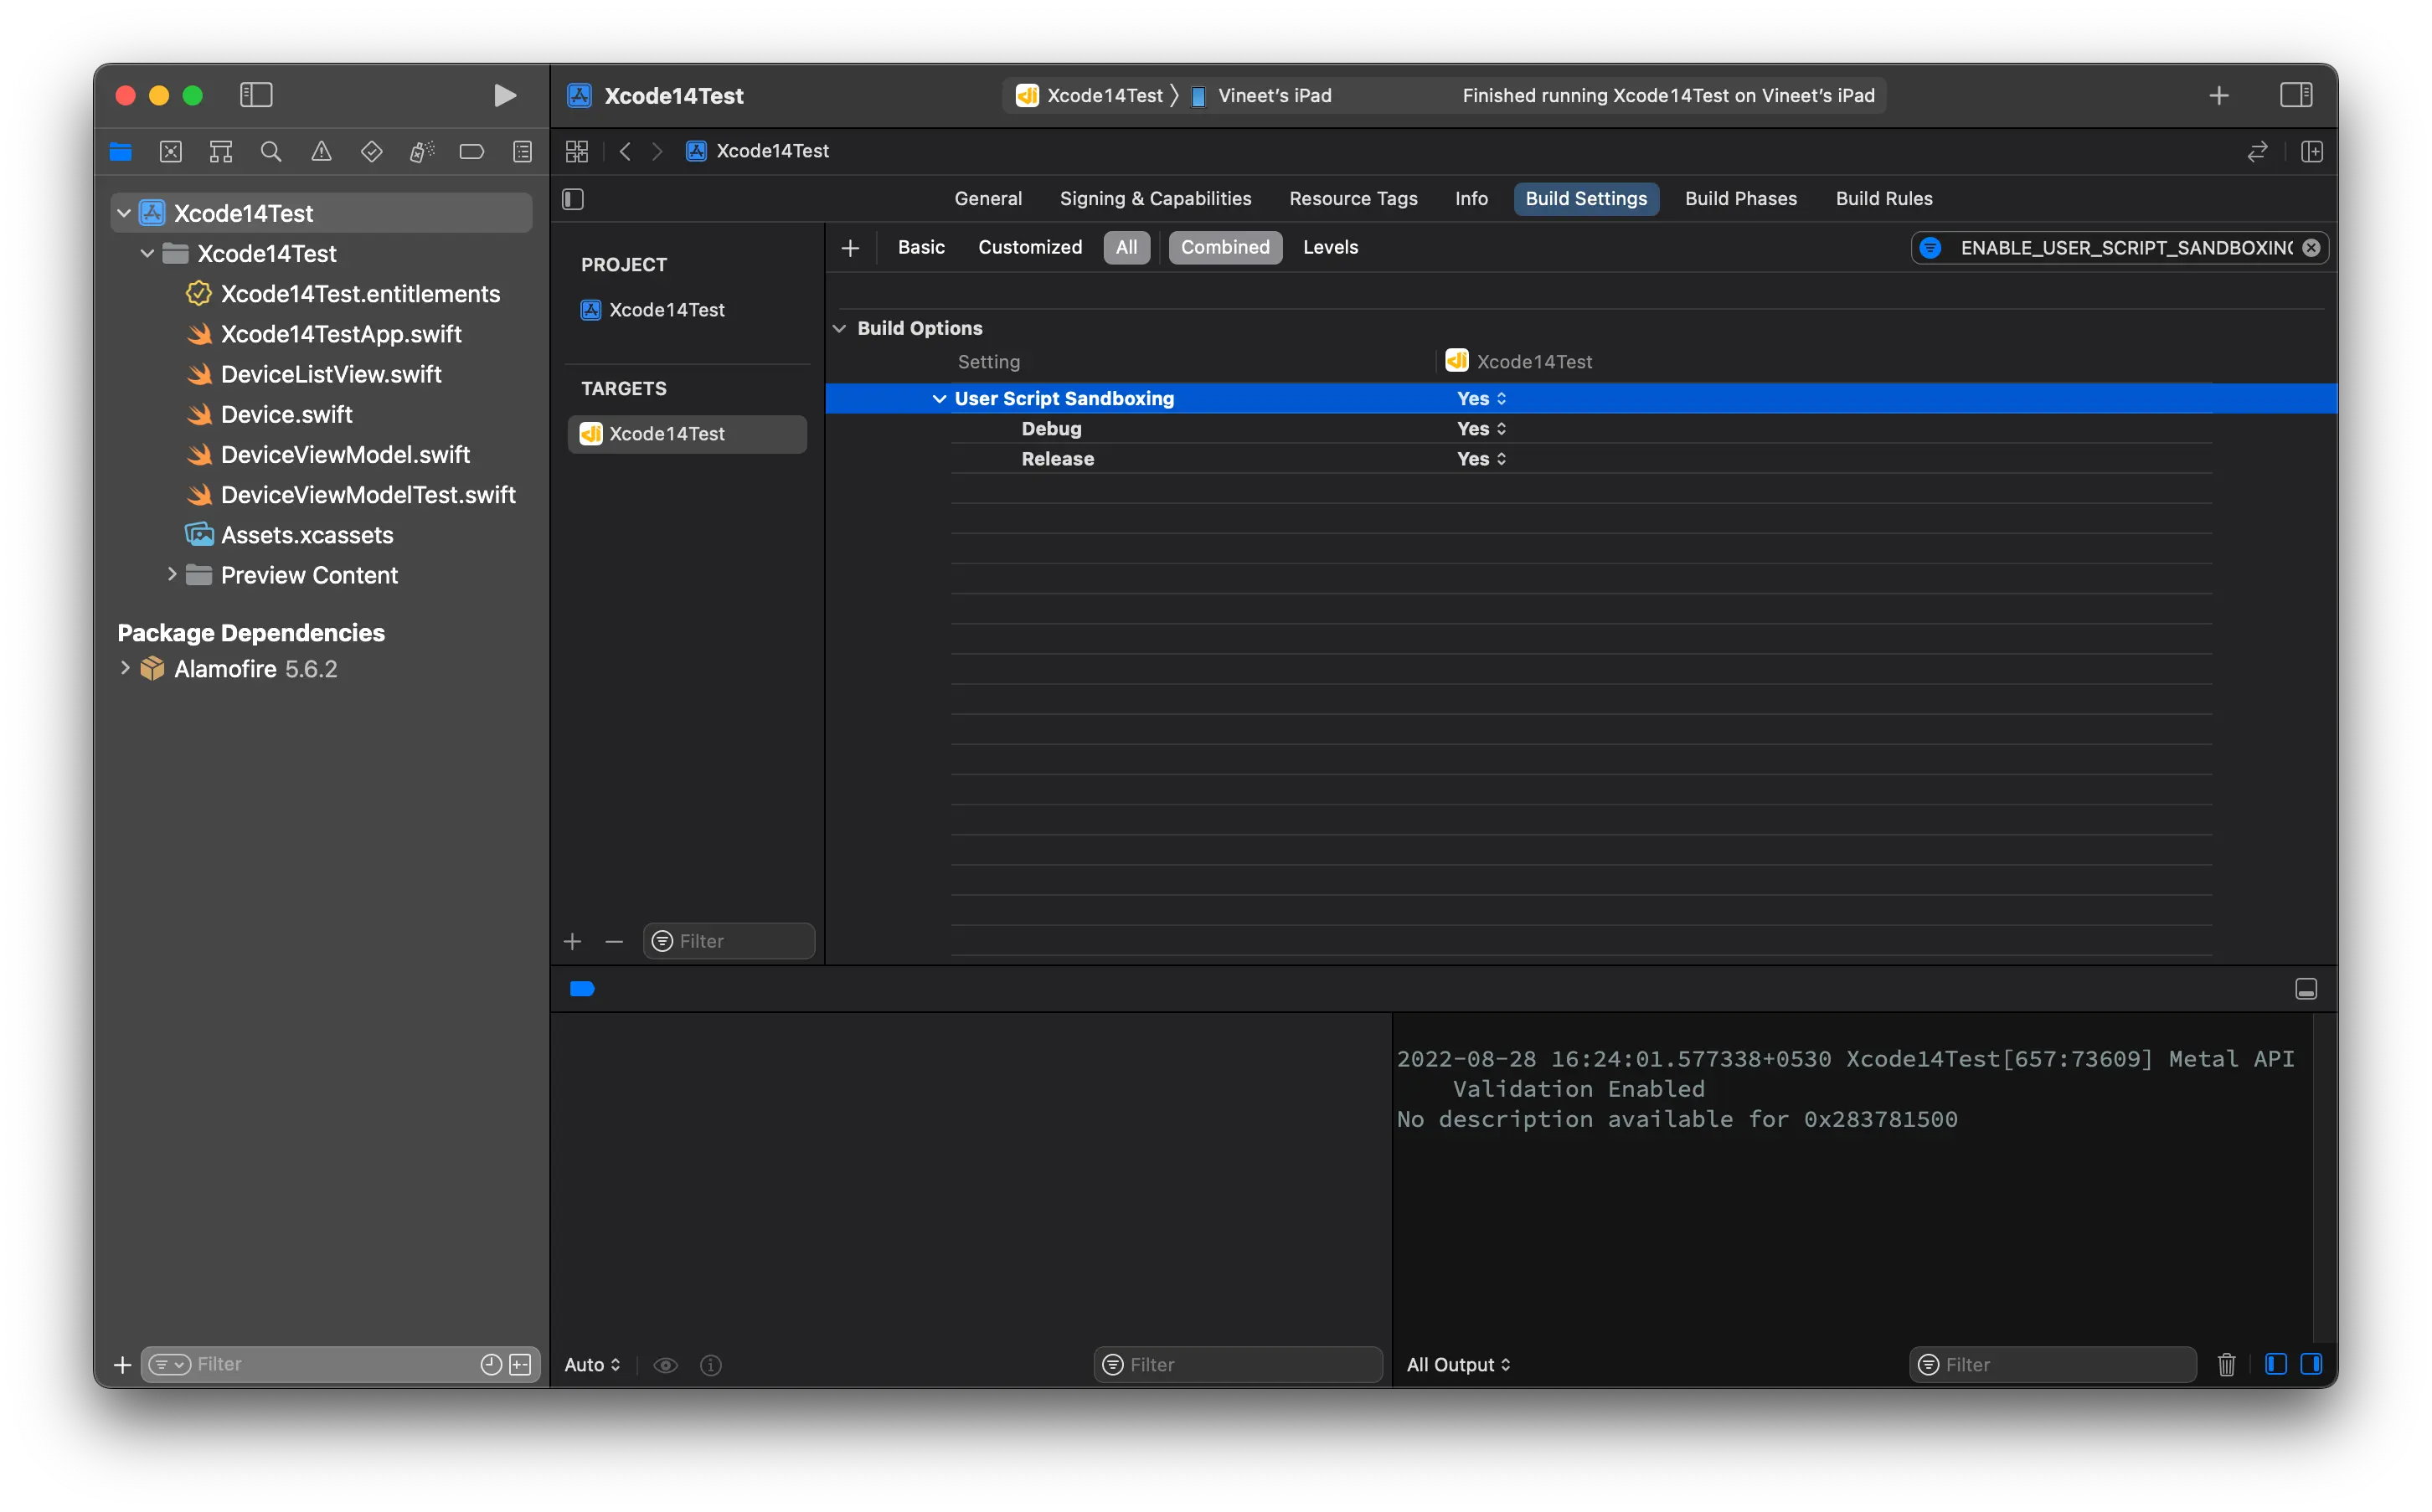Open the Issue navigator warning icon
The width and height of the screenshot is (2432, 1512).
(321, 152)
